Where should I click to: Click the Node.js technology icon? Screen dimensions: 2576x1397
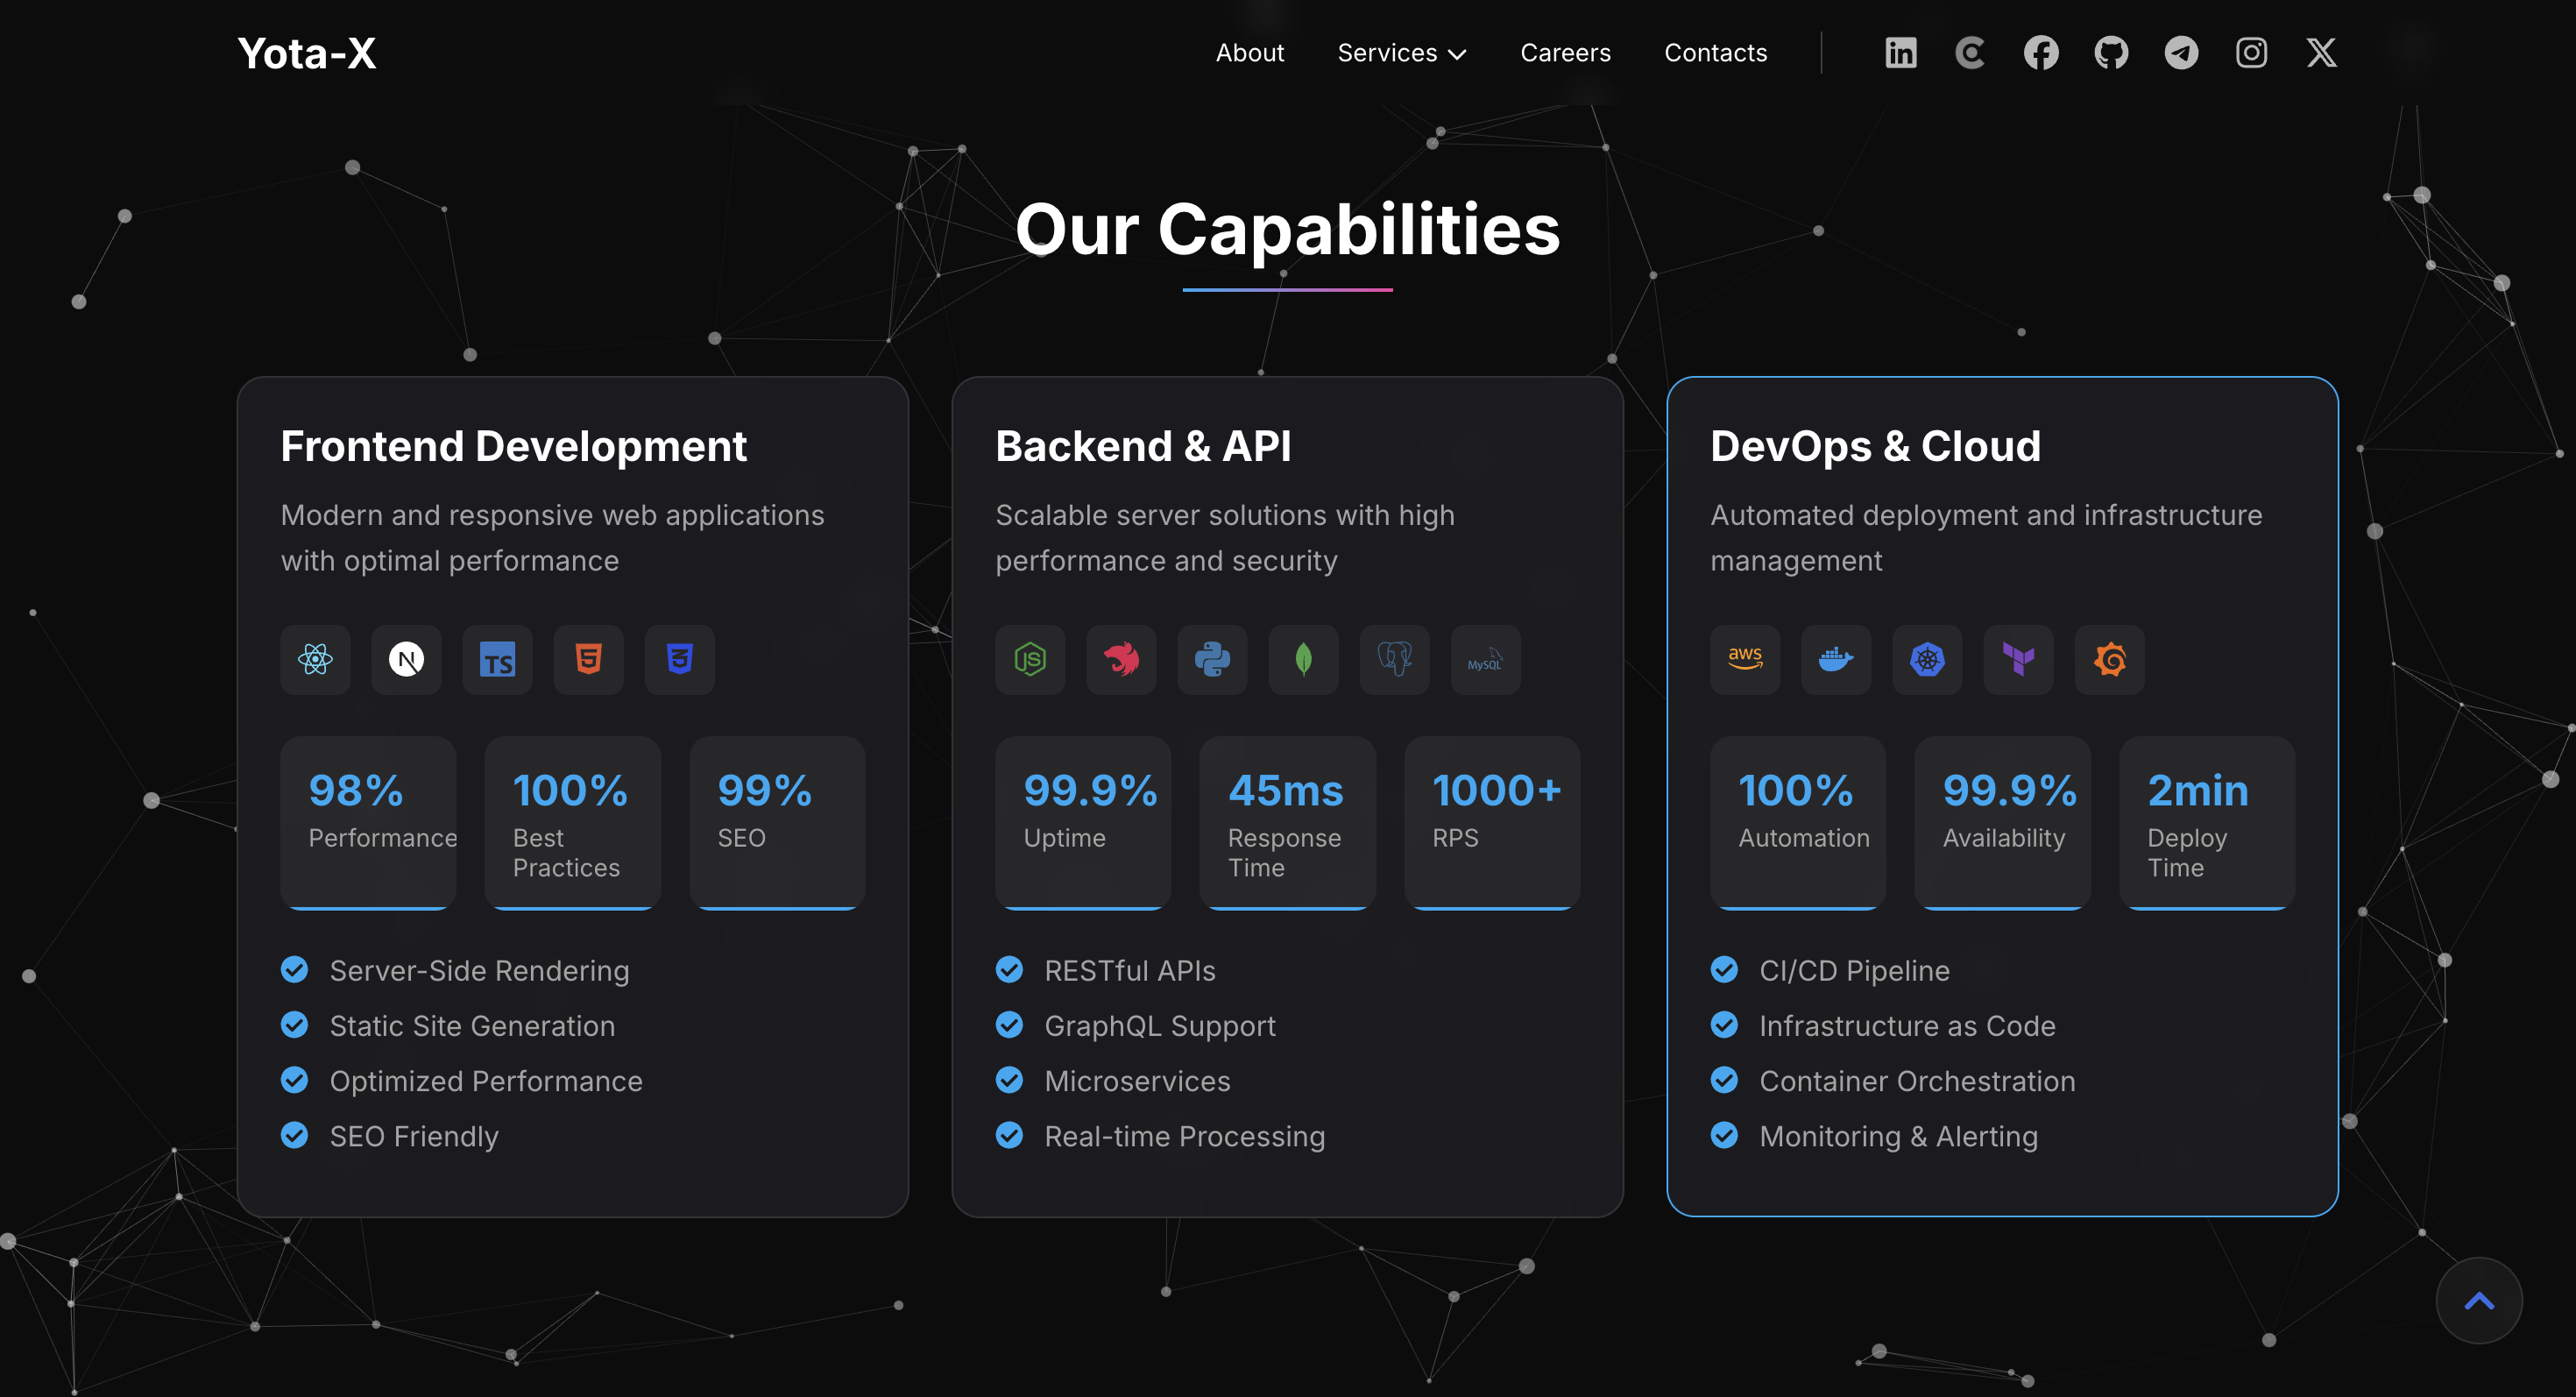(x=1030, y=660)
